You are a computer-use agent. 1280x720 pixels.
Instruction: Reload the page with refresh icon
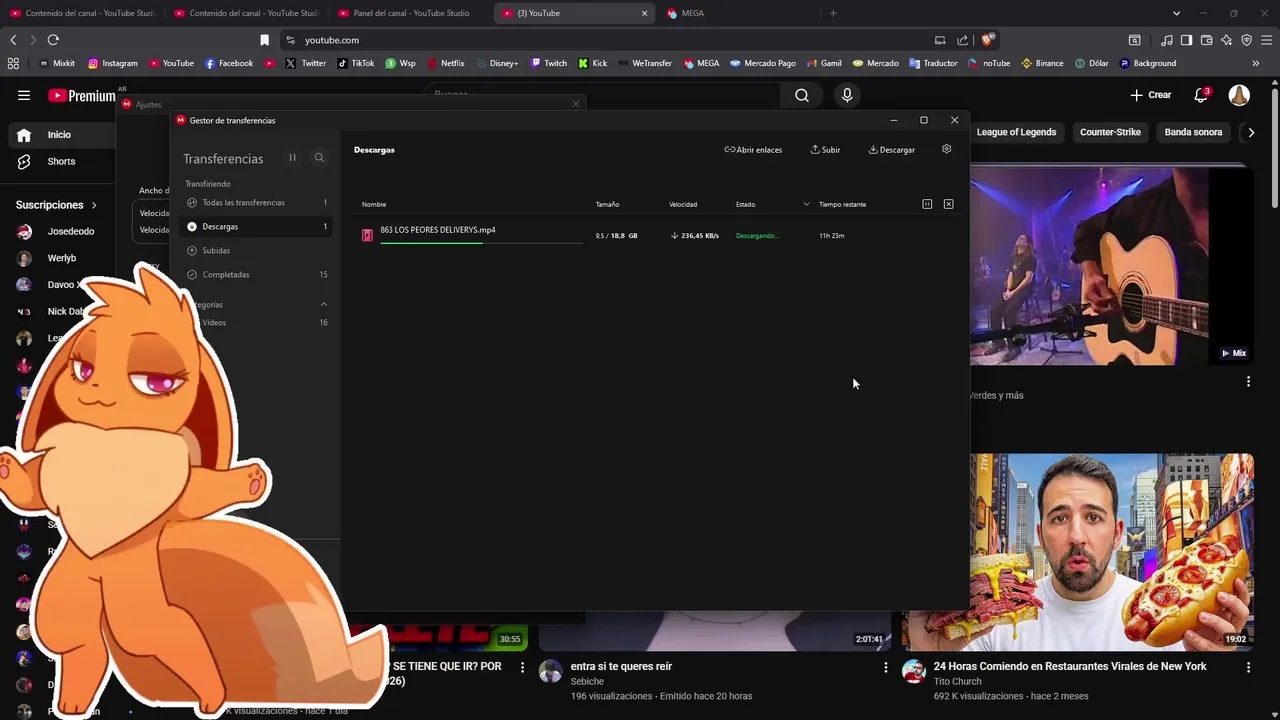coord(53,40)
